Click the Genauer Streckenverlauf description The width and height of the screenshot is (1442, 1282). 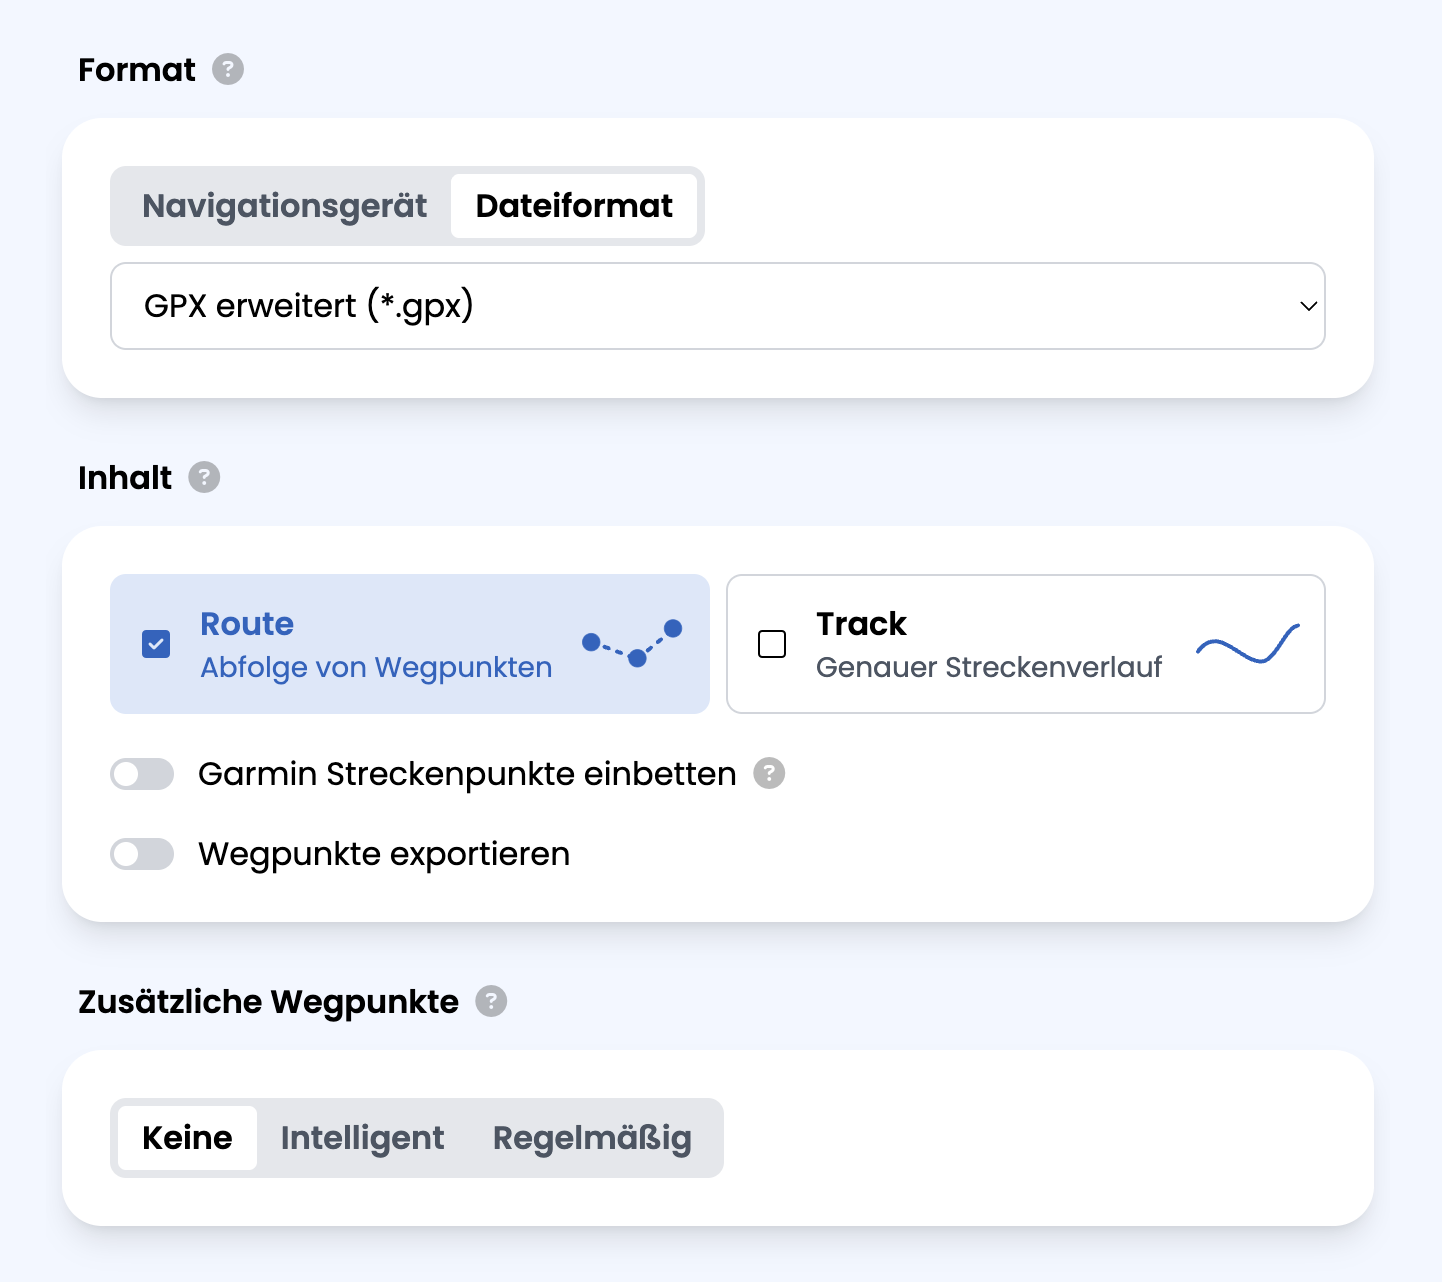click(988, 667)
